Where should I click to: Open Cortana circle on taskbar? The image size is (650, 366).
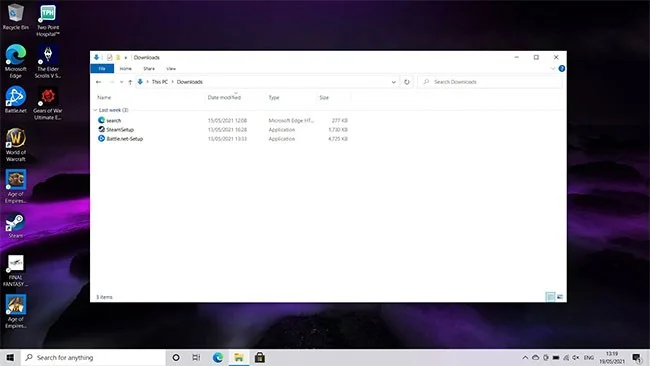coord(176,357)
